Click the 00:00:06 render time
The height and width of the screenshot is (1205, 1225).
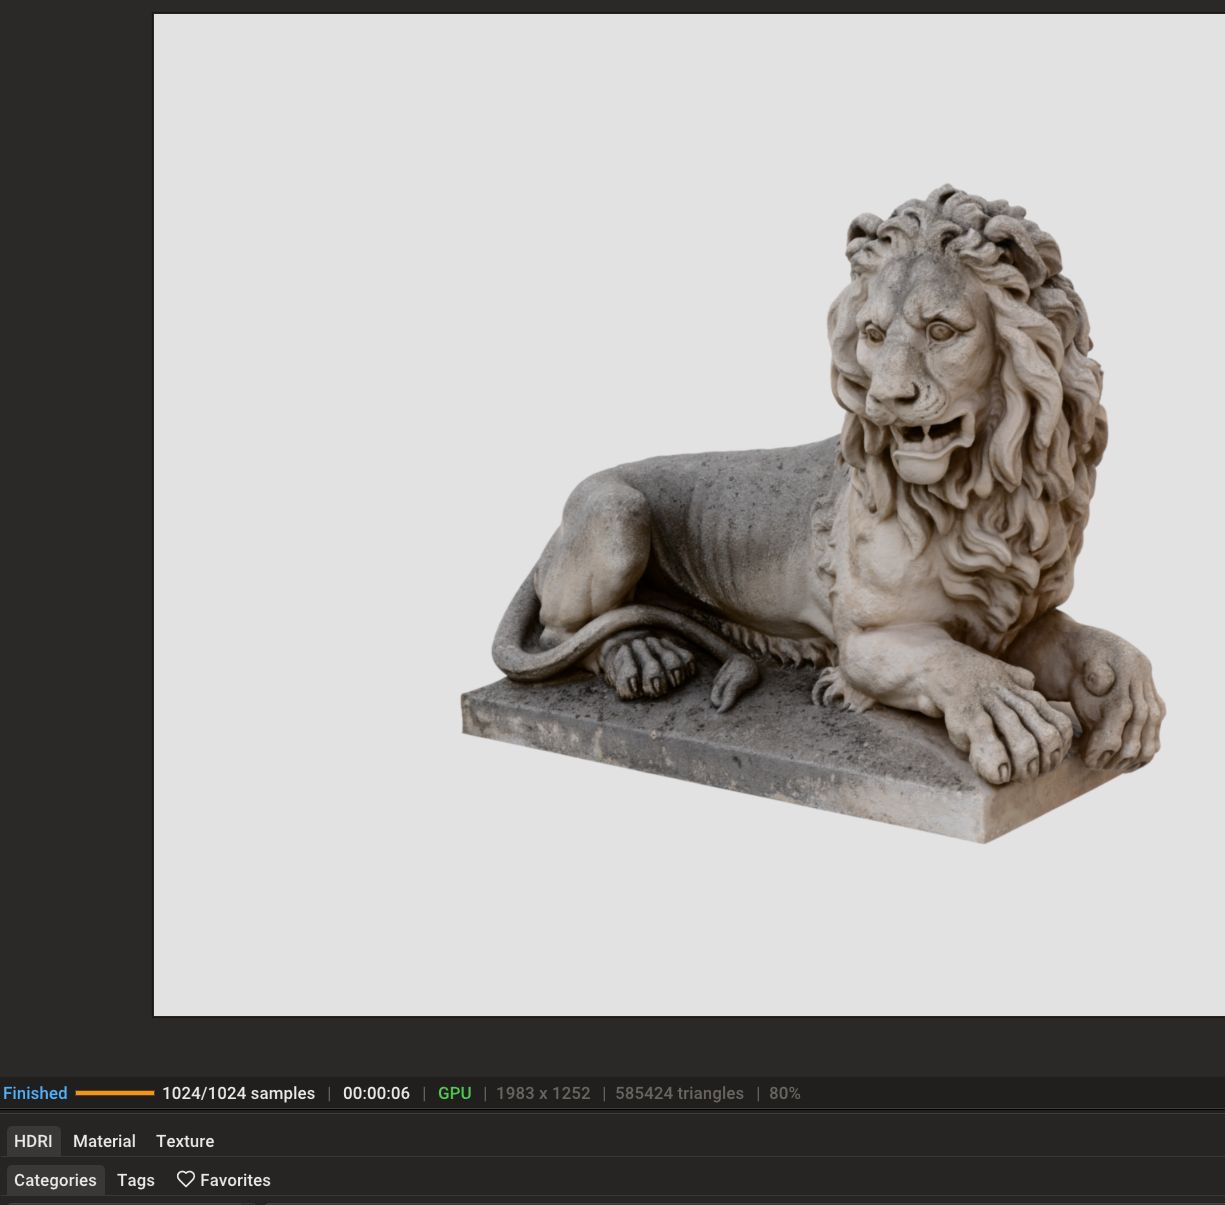click(x=376, y=1093)
